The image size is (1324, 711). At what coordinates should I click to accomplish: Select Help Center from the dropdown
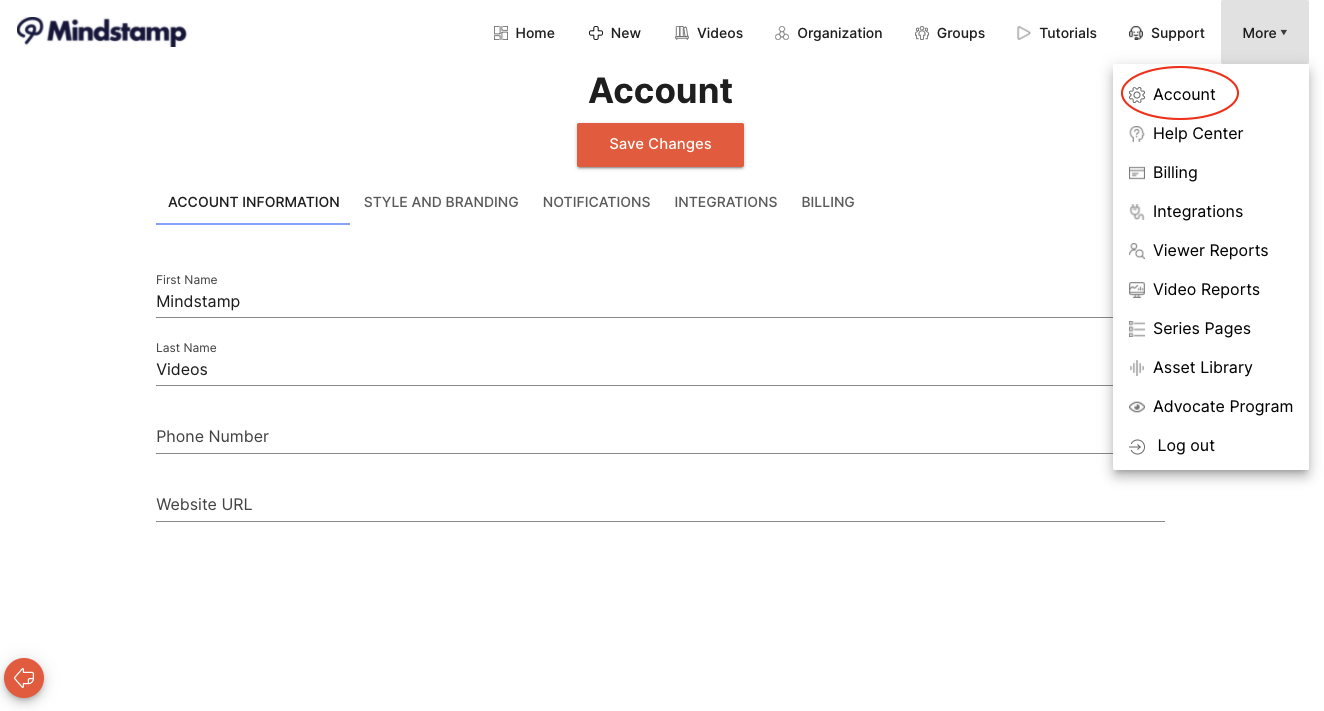pyautogui.click(x=1198, y=133)
